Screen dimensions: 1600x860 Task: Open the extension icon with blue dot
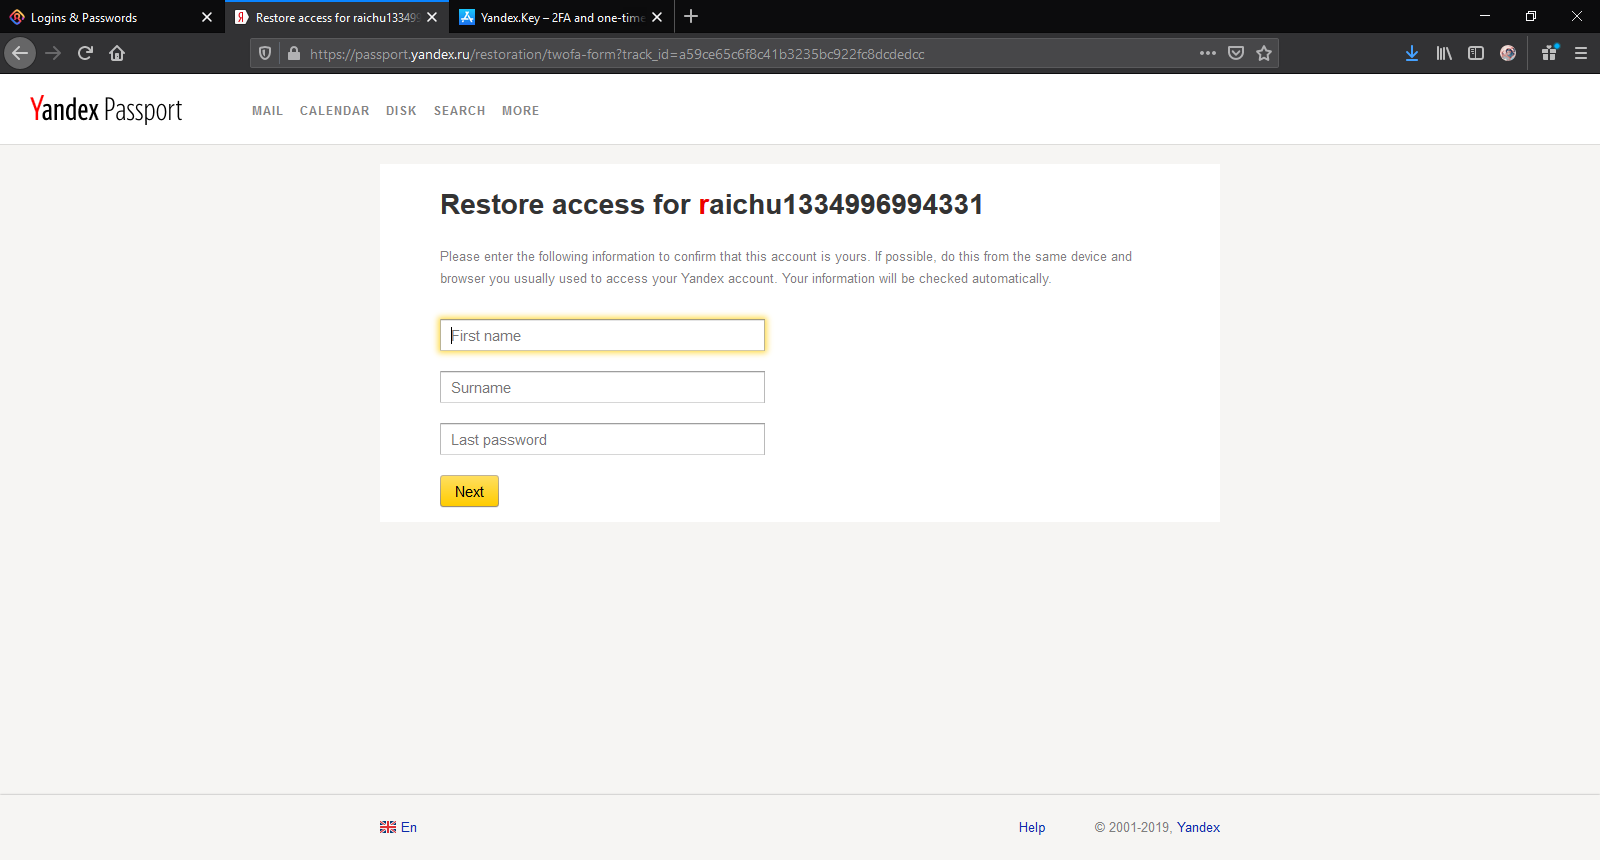pos(1549,53)
